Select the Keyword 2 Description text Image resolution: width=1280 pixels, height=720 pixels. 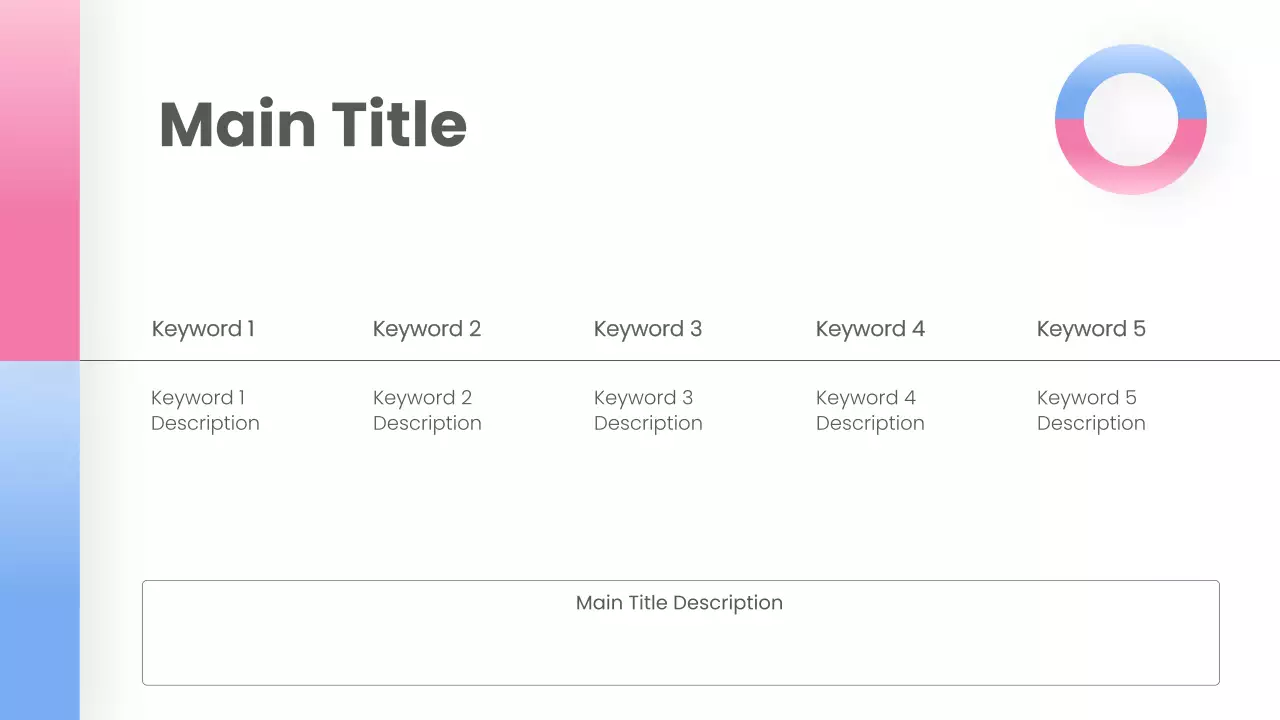427,411
